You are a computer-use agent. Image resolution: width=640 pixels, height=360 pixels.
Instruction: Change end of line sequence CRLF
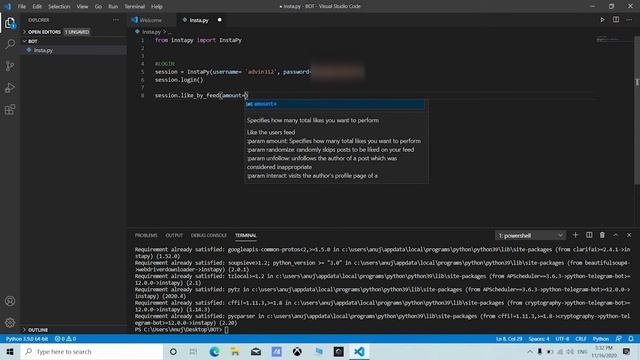580,339
